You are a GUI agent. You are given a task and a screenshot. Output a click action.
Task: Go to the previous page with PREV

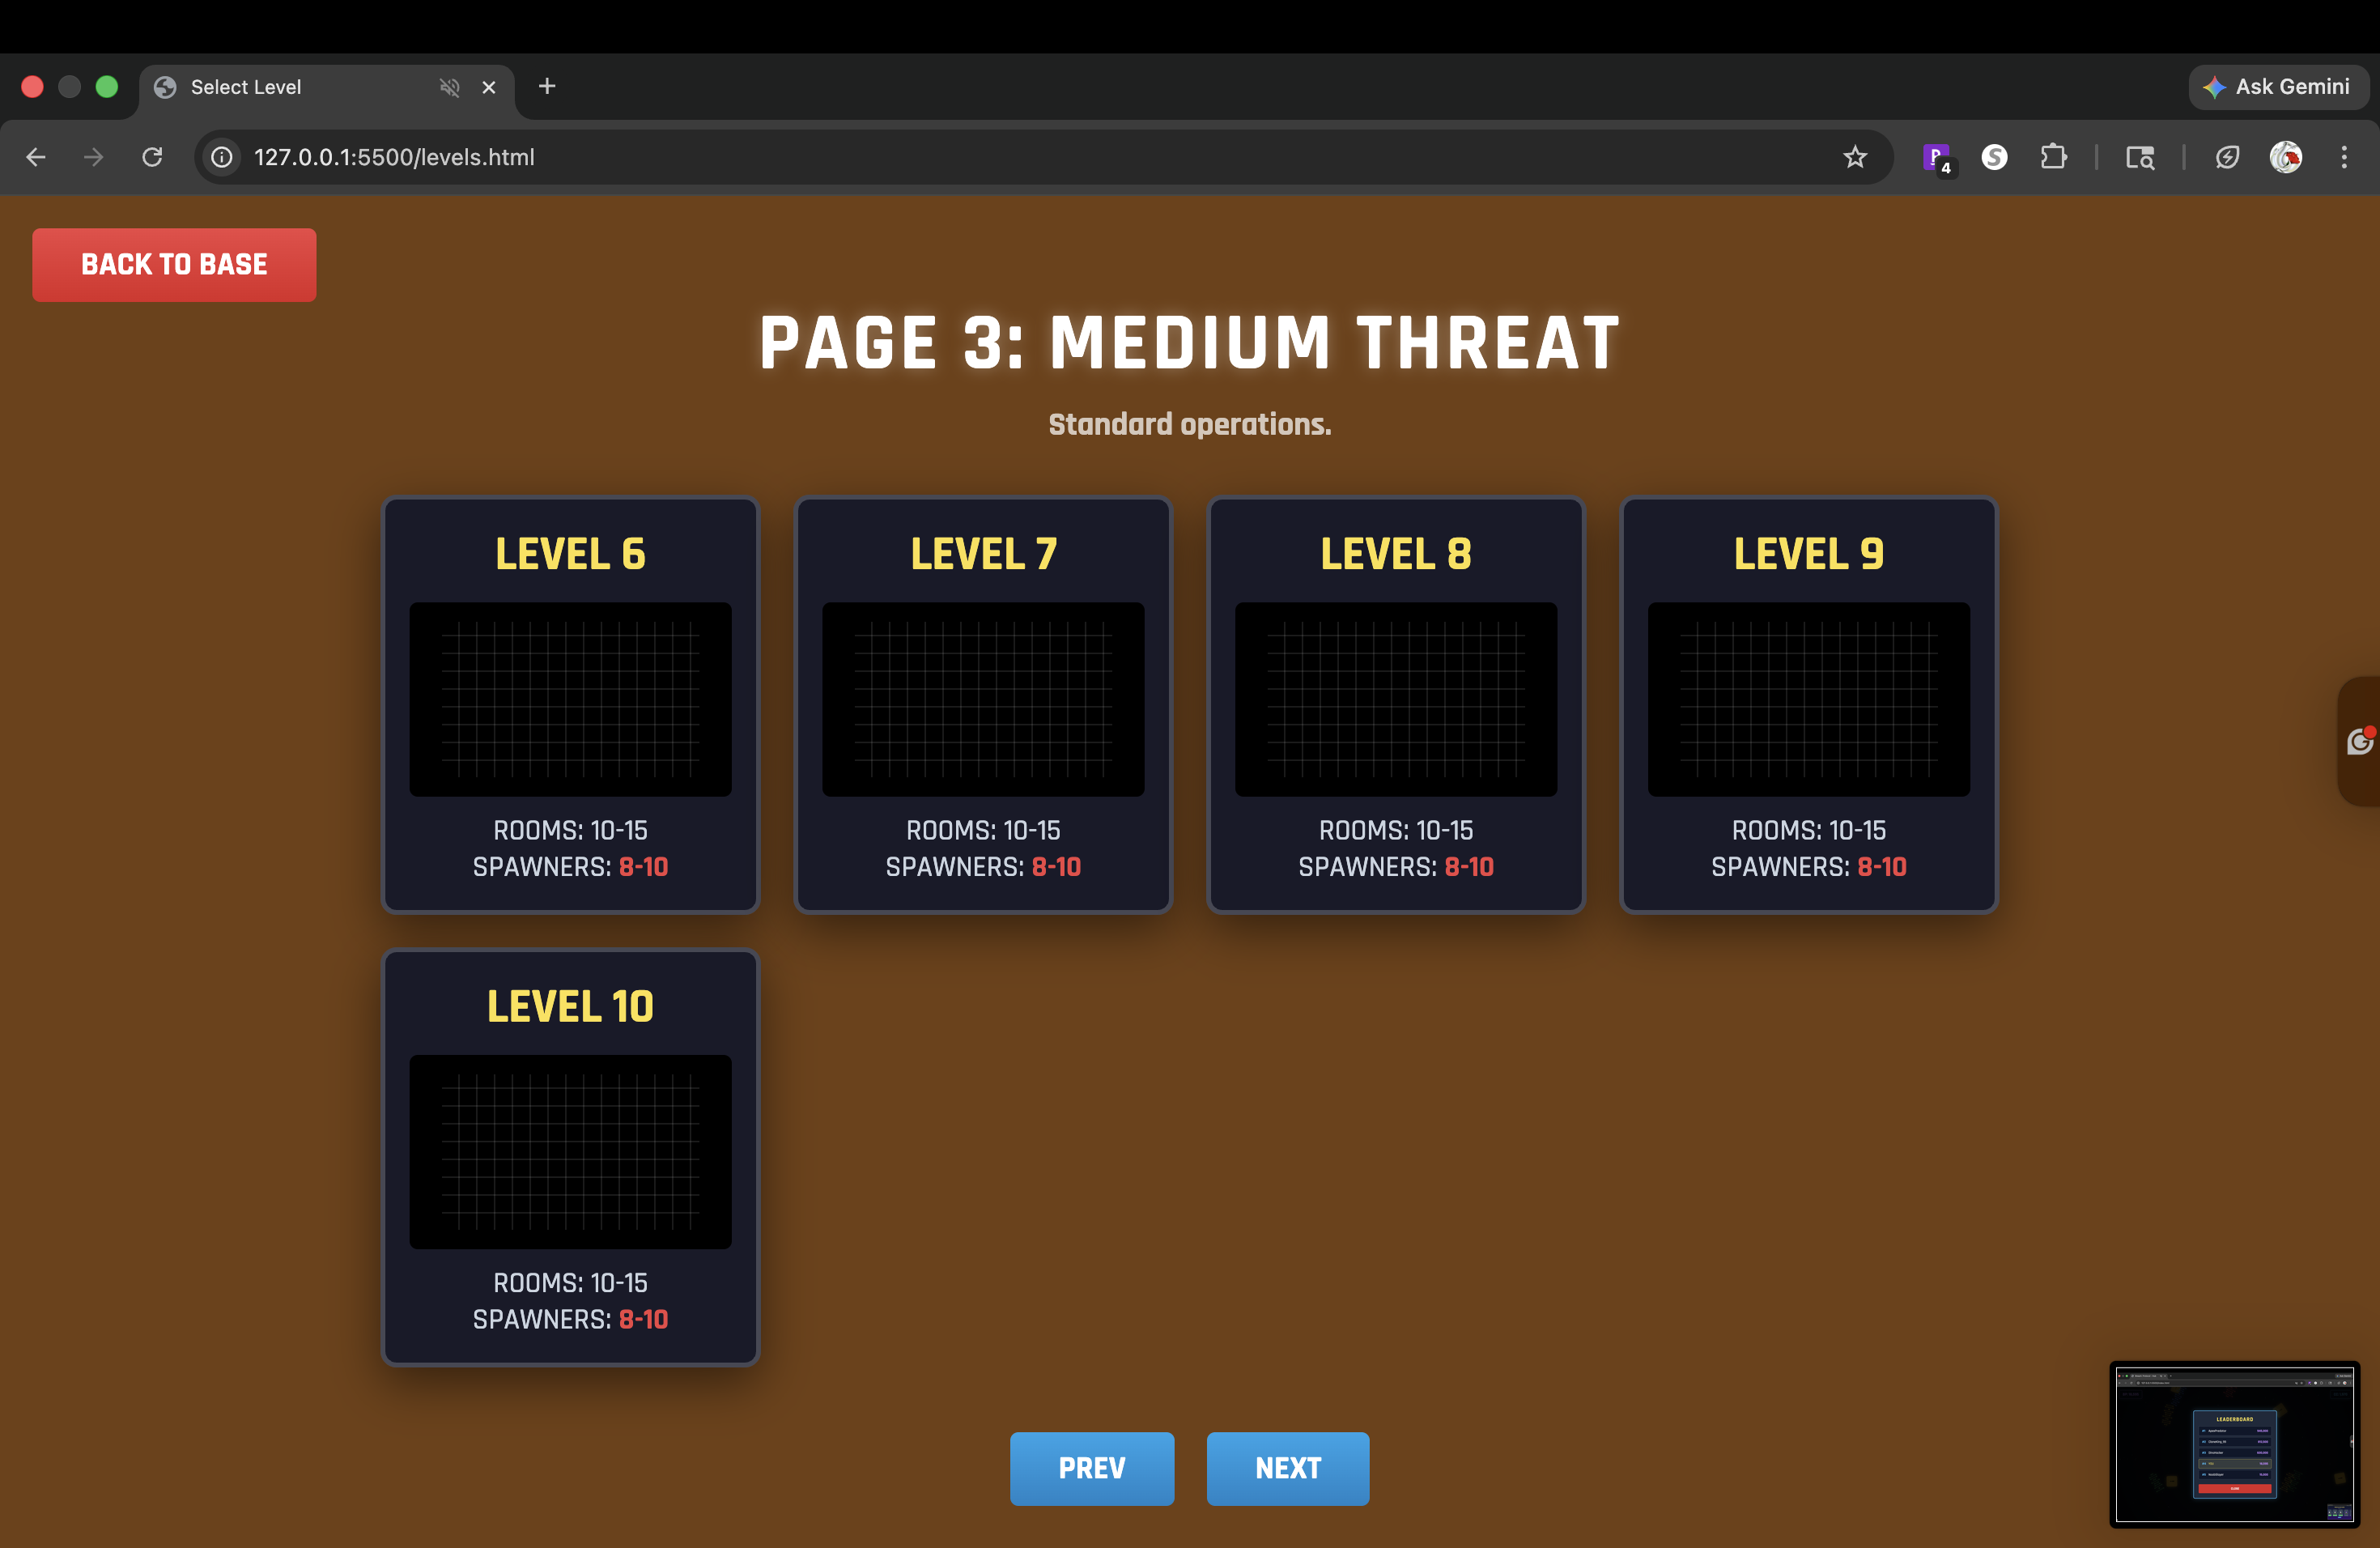click(1091, 1468)
